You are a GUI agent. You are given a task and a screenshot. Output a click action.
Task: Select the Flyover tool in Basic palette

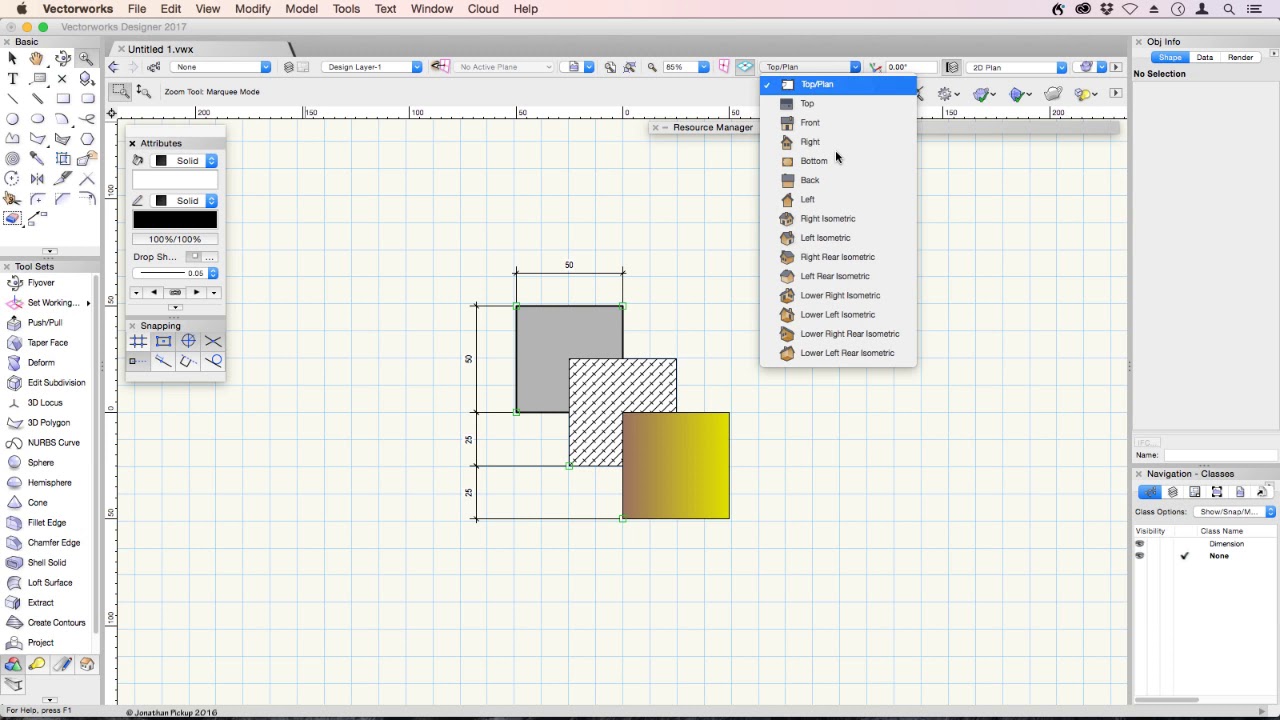62,59
